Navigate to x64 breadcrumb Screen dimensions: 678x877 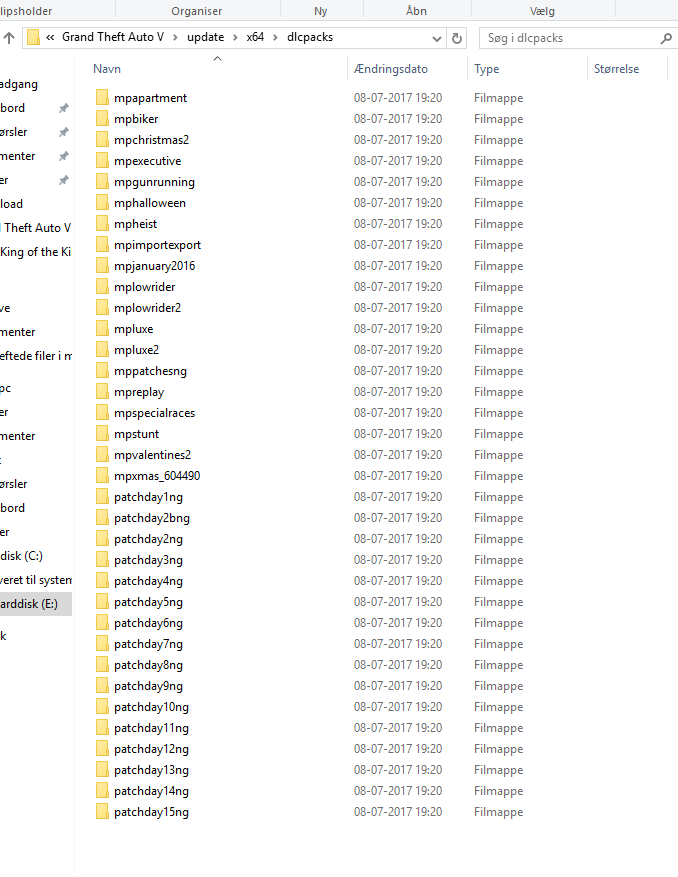(255, 37)
